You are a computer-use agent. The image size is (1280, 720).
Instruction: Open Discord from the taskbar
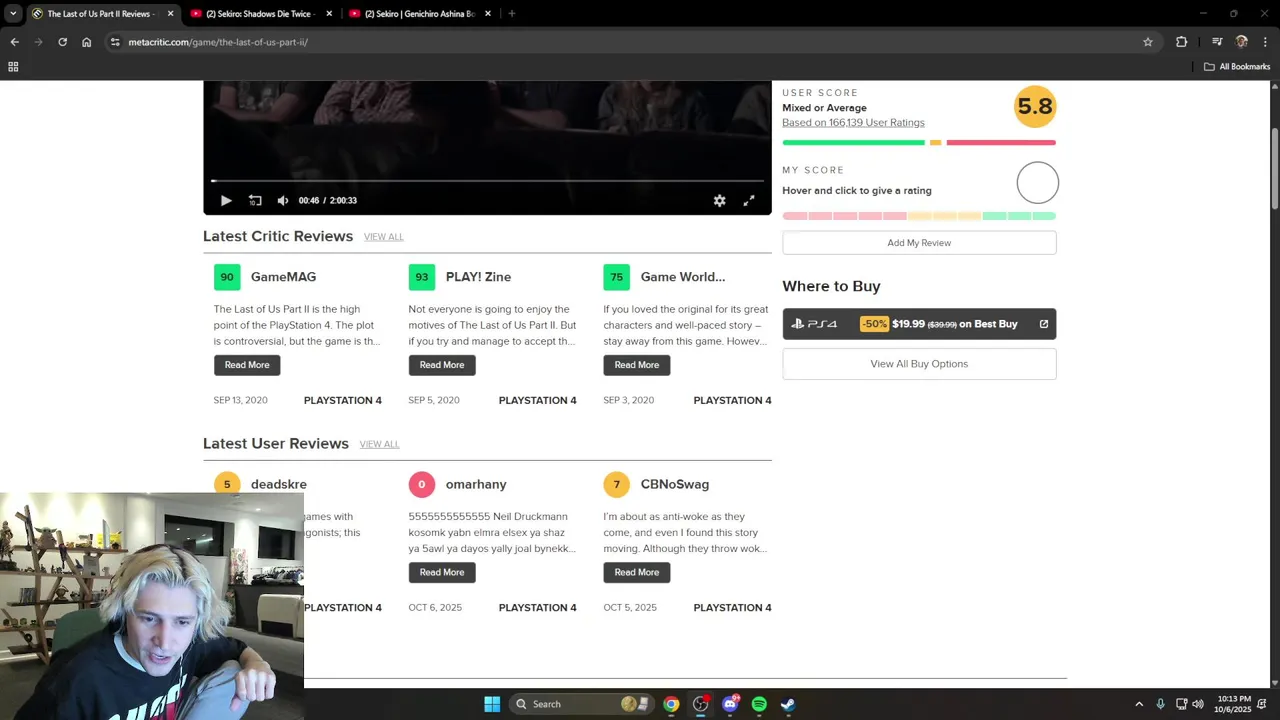tap(730, 704)
